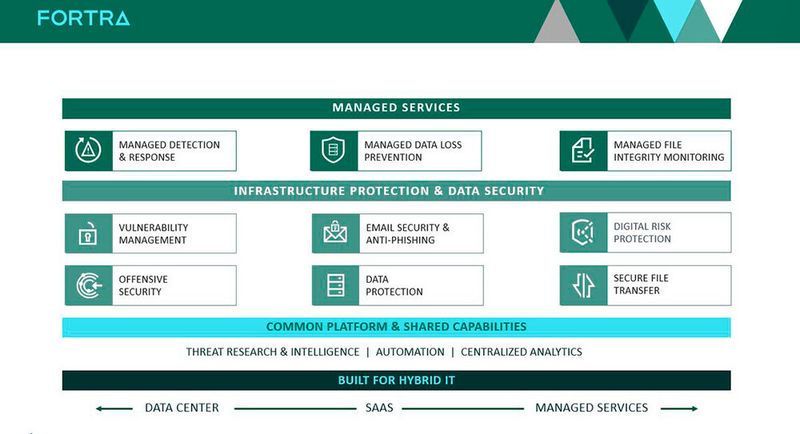Select the Managed Services header bar
This screenshot has width=800, height=434.
coord(396,108)
